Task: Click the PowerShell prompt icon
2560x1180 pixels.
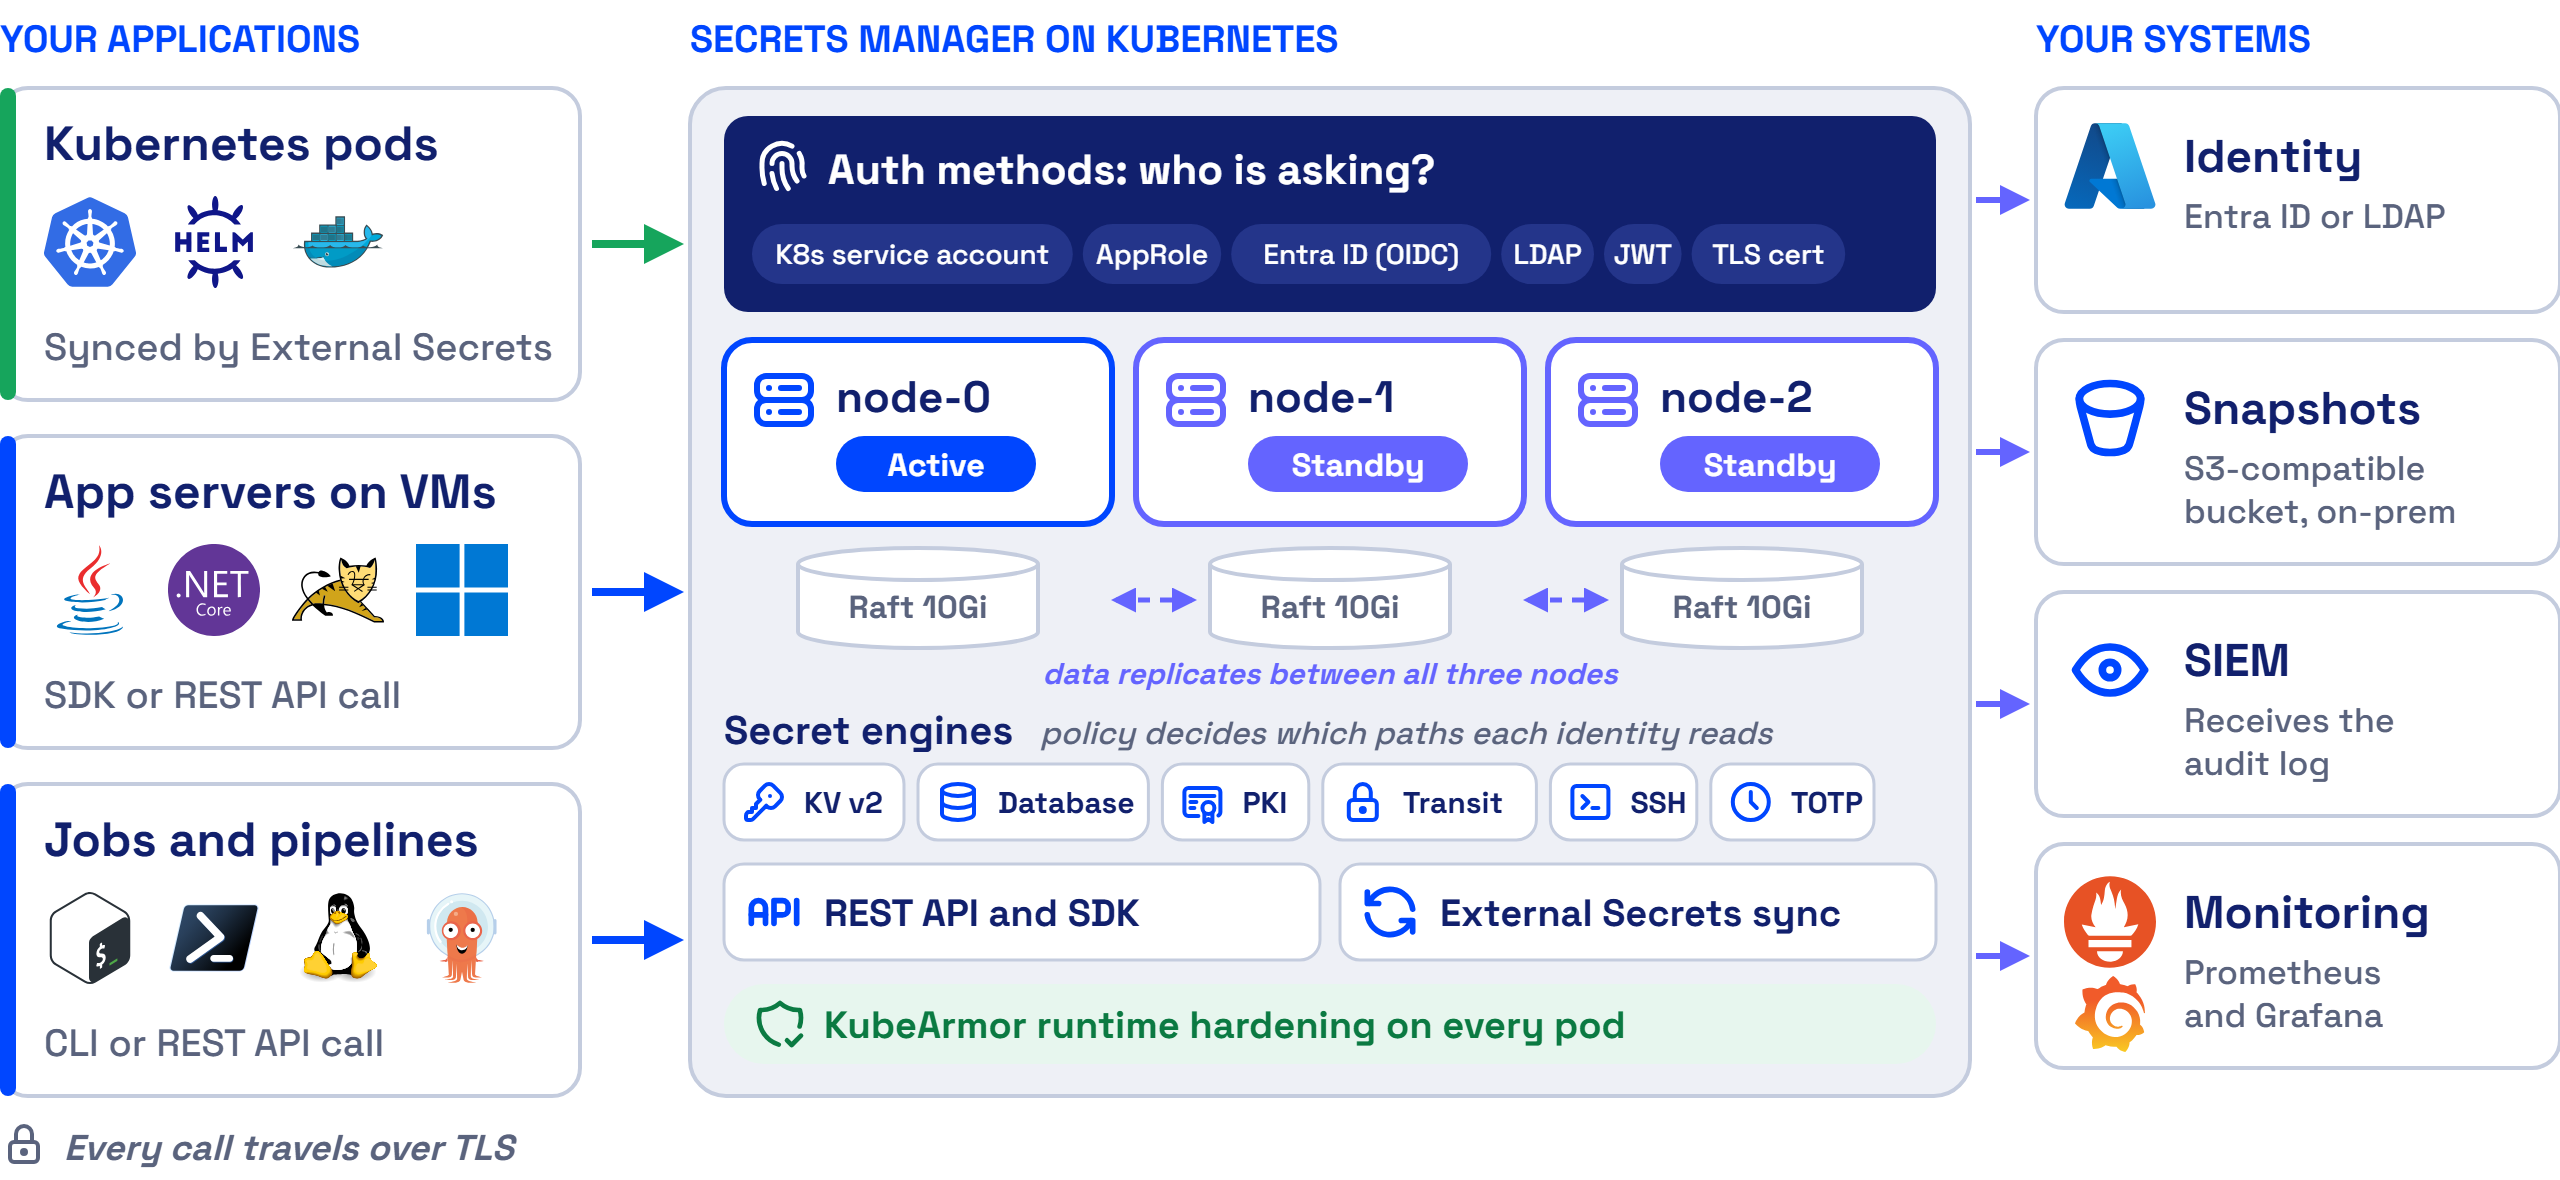Action: tap(214, 938)
